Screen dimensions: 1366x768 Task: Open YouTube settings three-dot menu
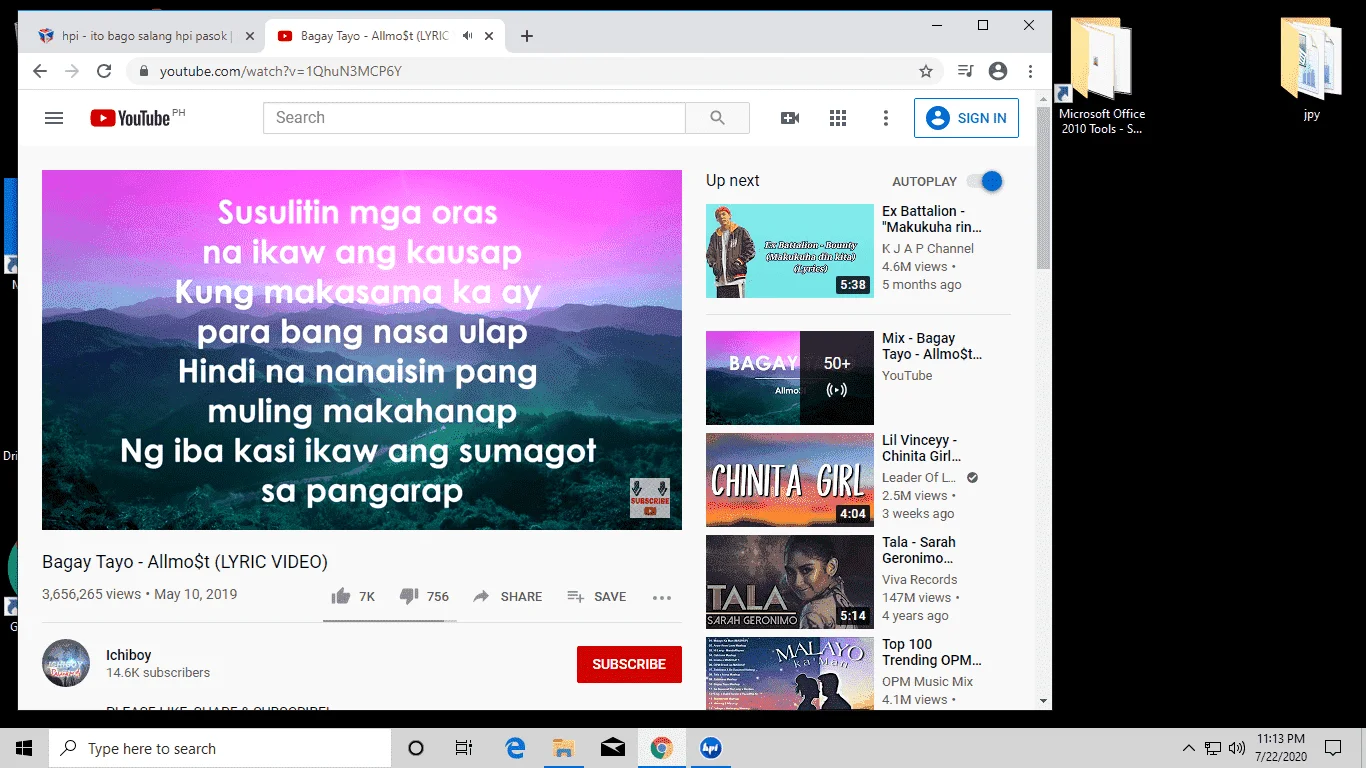coord(885,118)
